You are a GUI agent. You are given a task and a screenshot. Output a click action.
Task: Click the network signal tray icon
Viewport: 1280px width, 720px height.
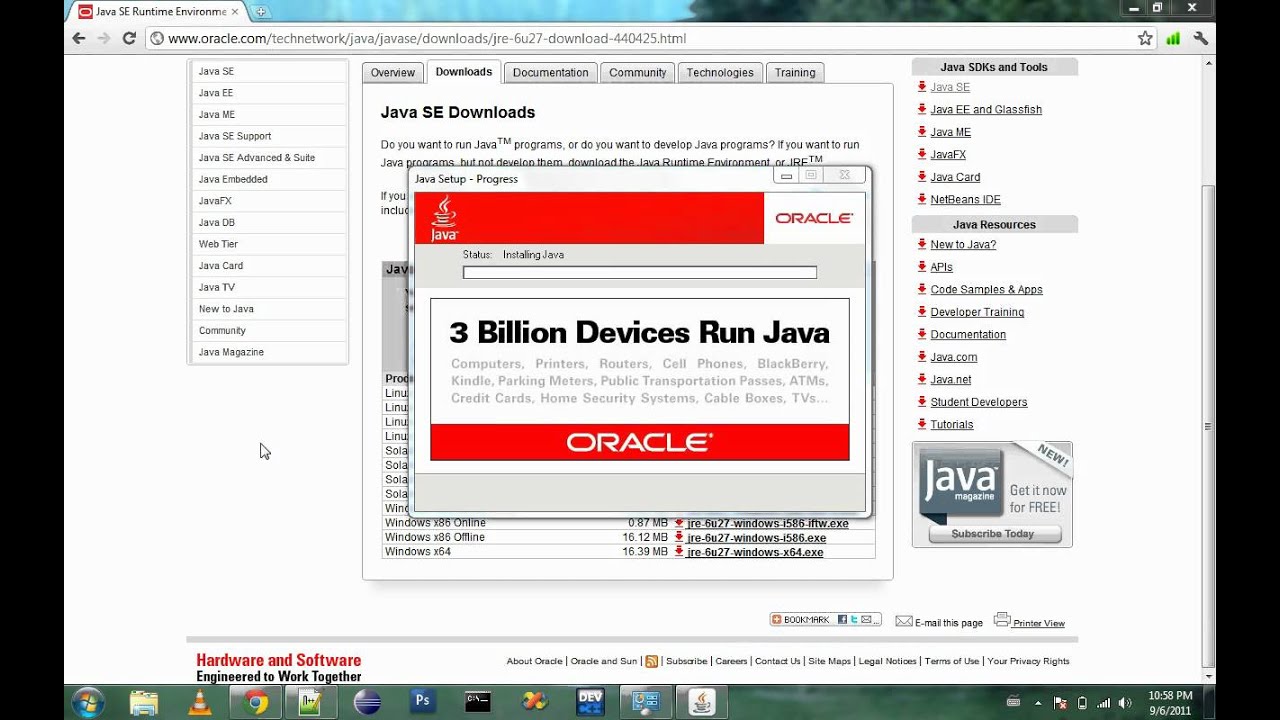pos(1104,702)
